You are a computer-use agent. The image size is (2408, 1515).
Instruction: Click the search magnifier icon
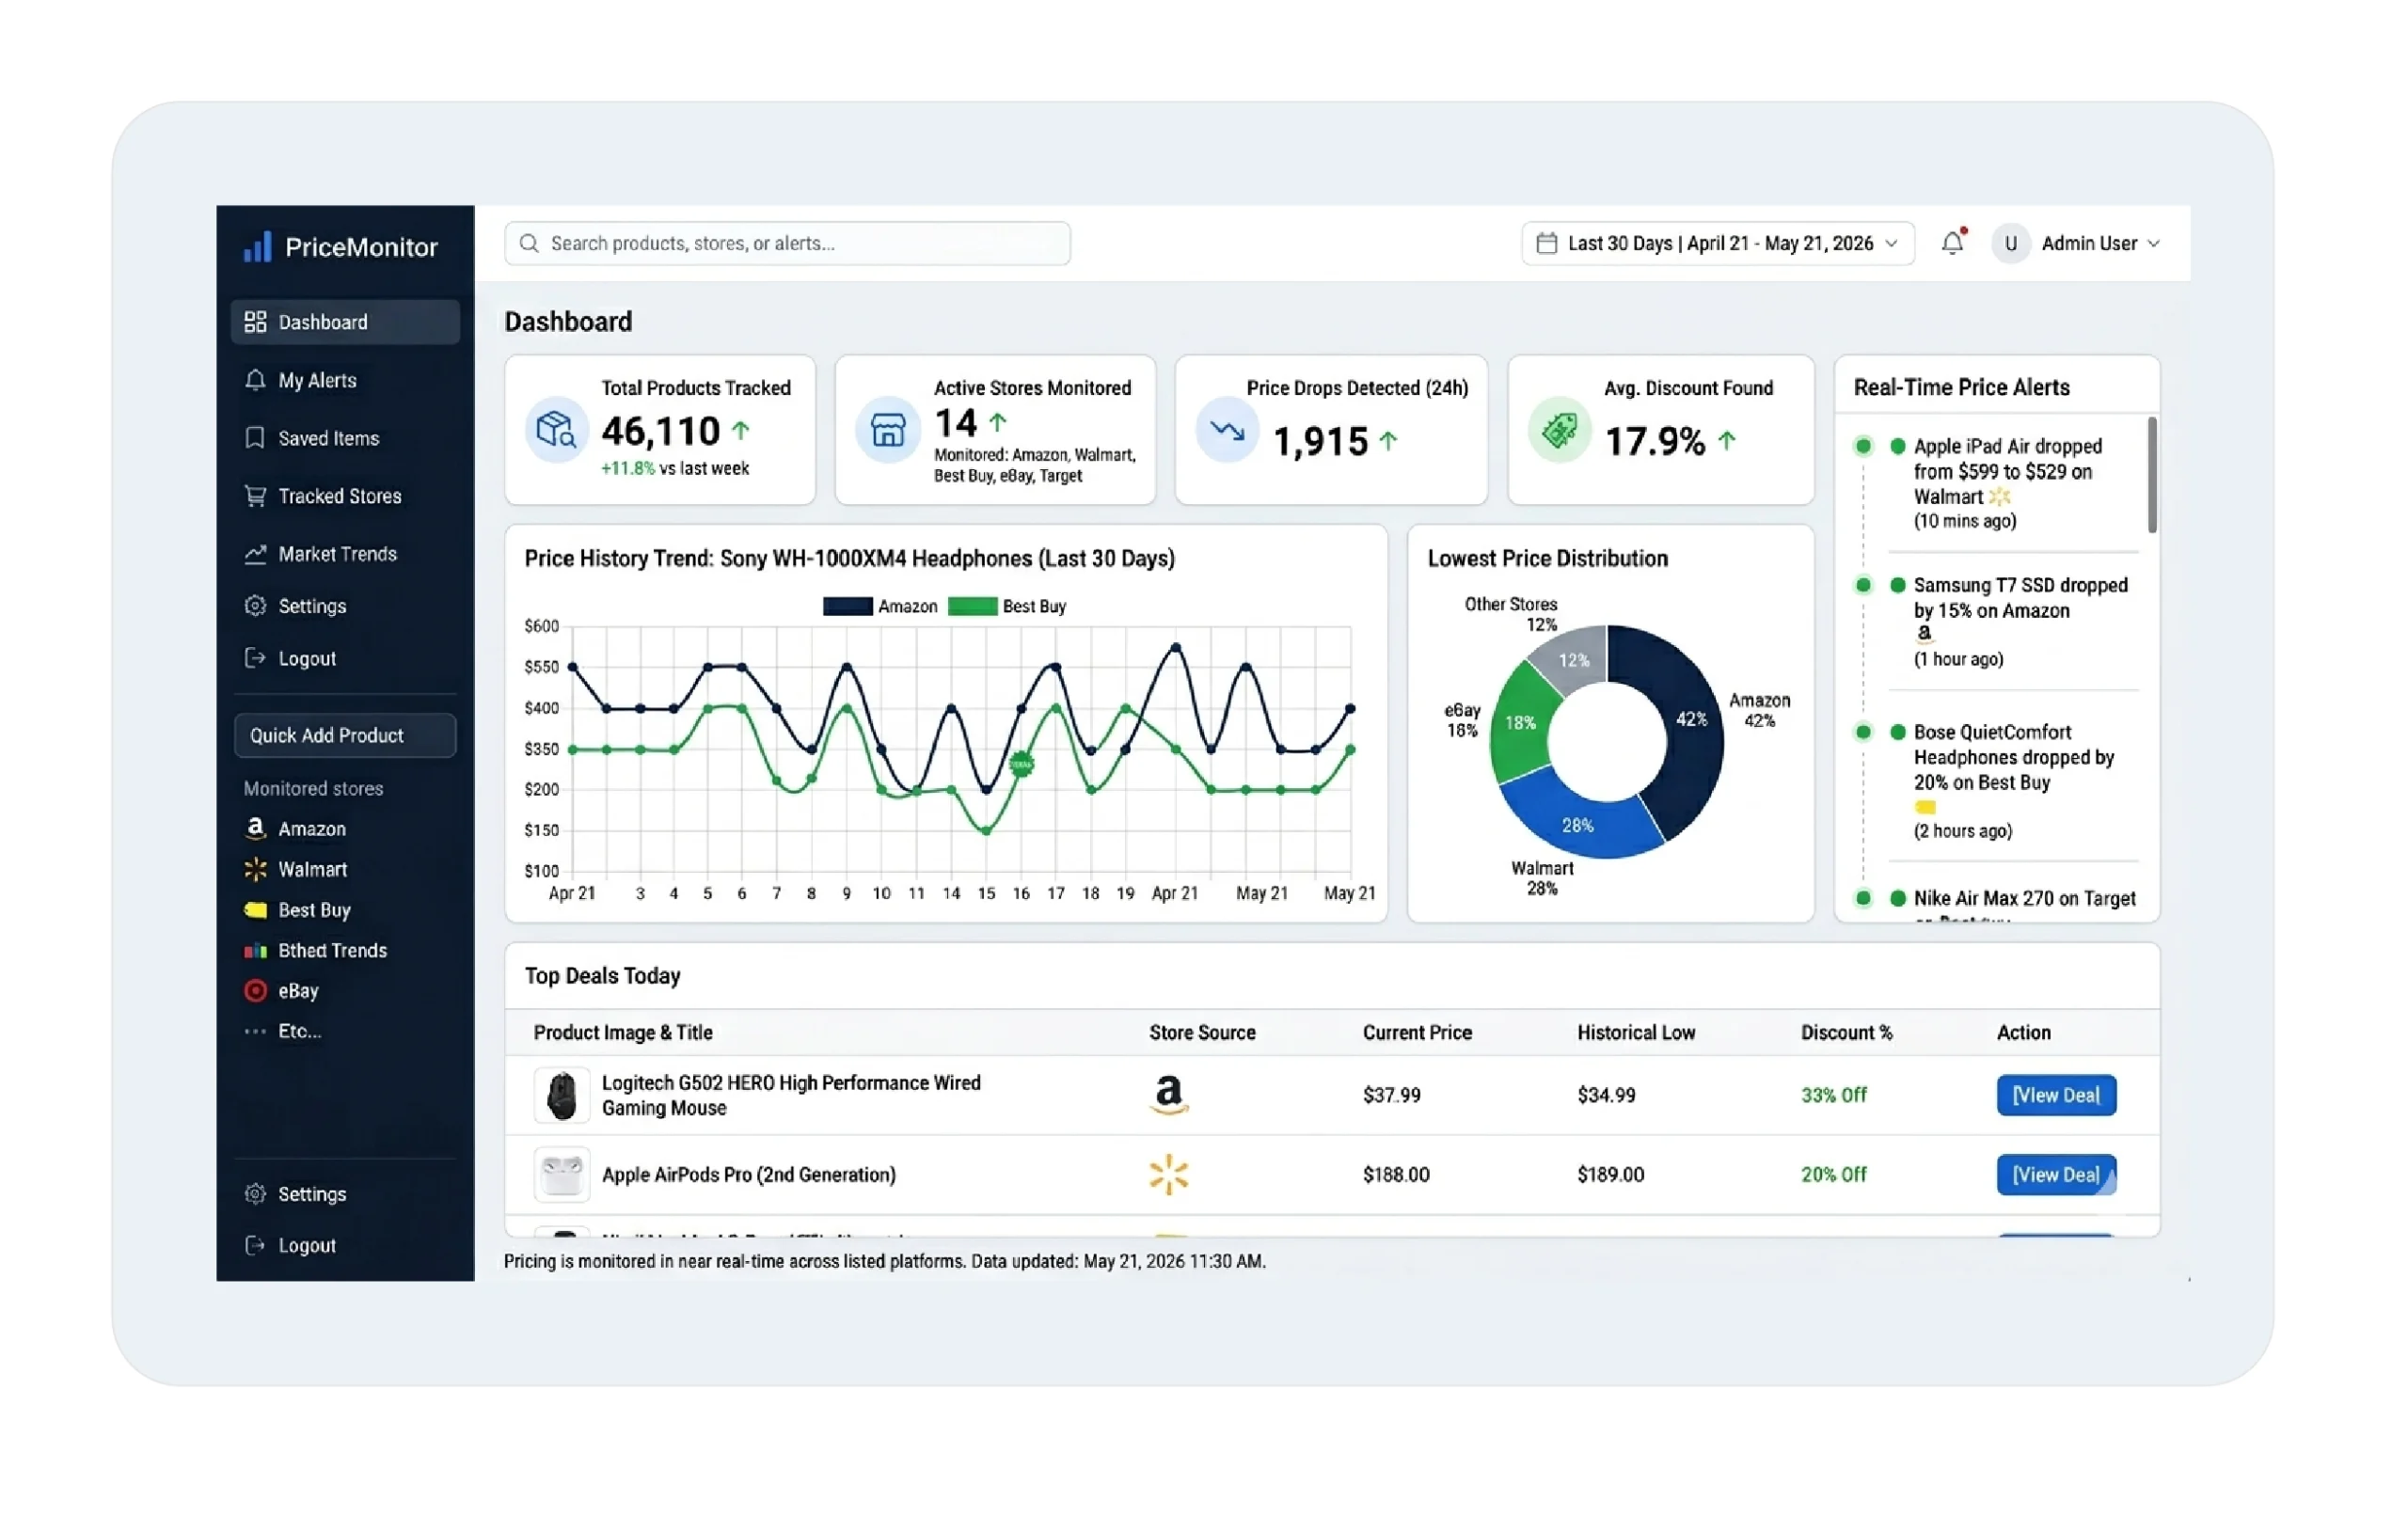(x=529, y=243)
